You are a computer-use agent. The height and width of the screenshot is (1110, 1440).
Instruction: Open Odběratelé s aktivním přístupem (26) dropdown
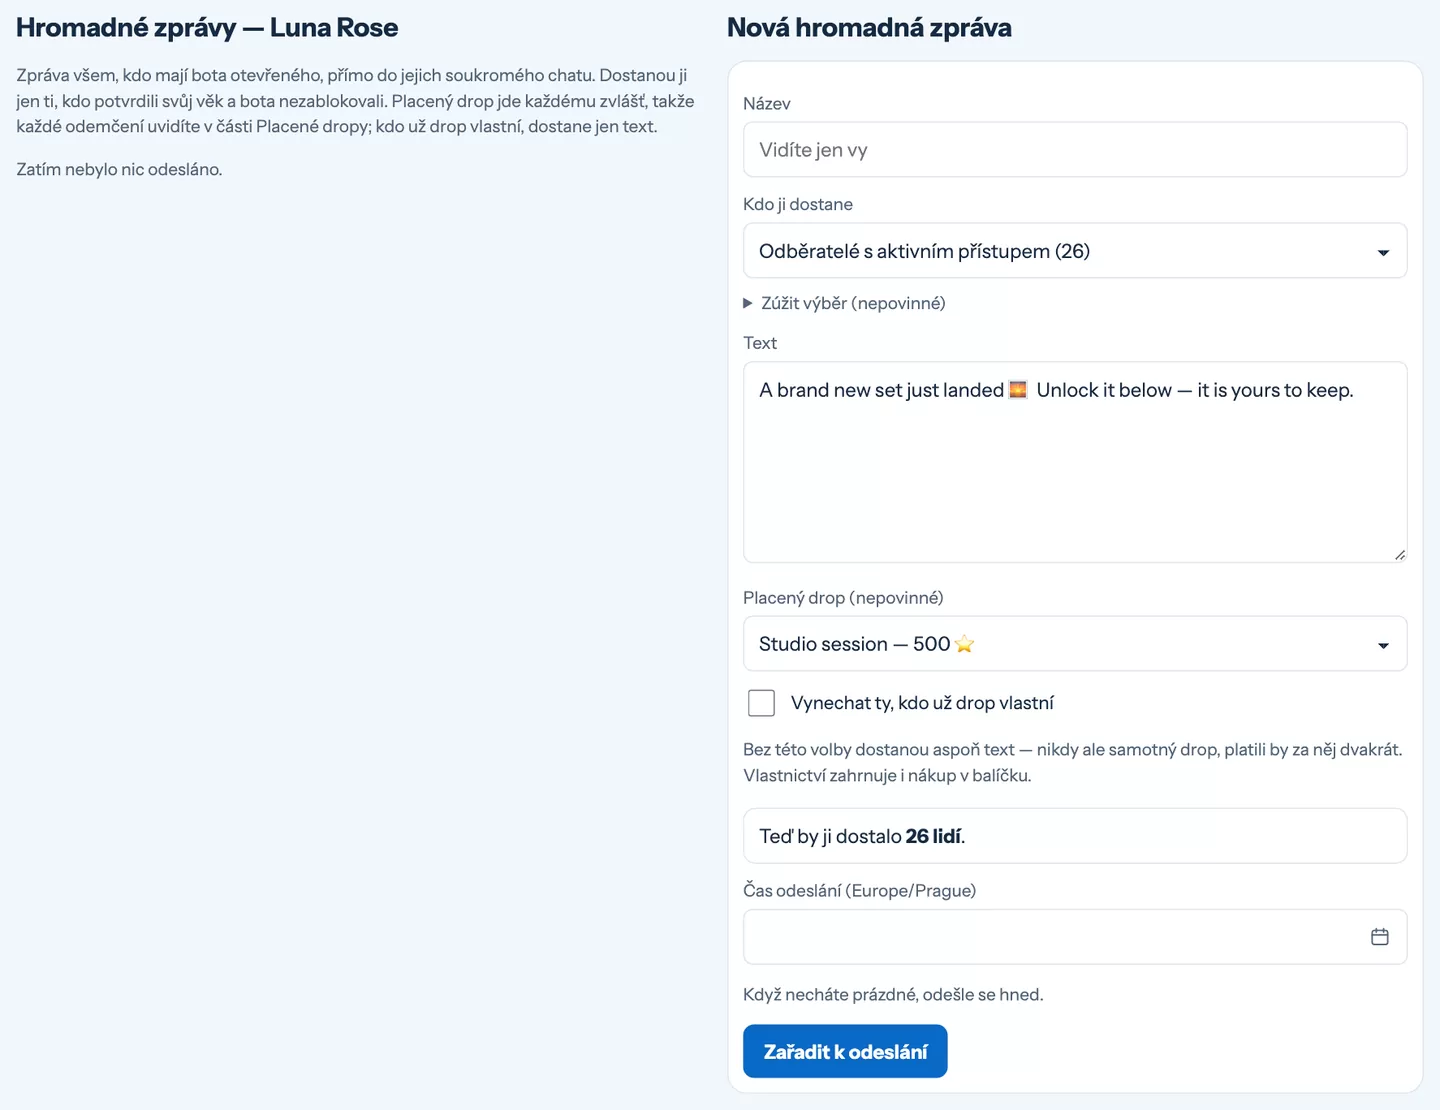[1075, 251]
